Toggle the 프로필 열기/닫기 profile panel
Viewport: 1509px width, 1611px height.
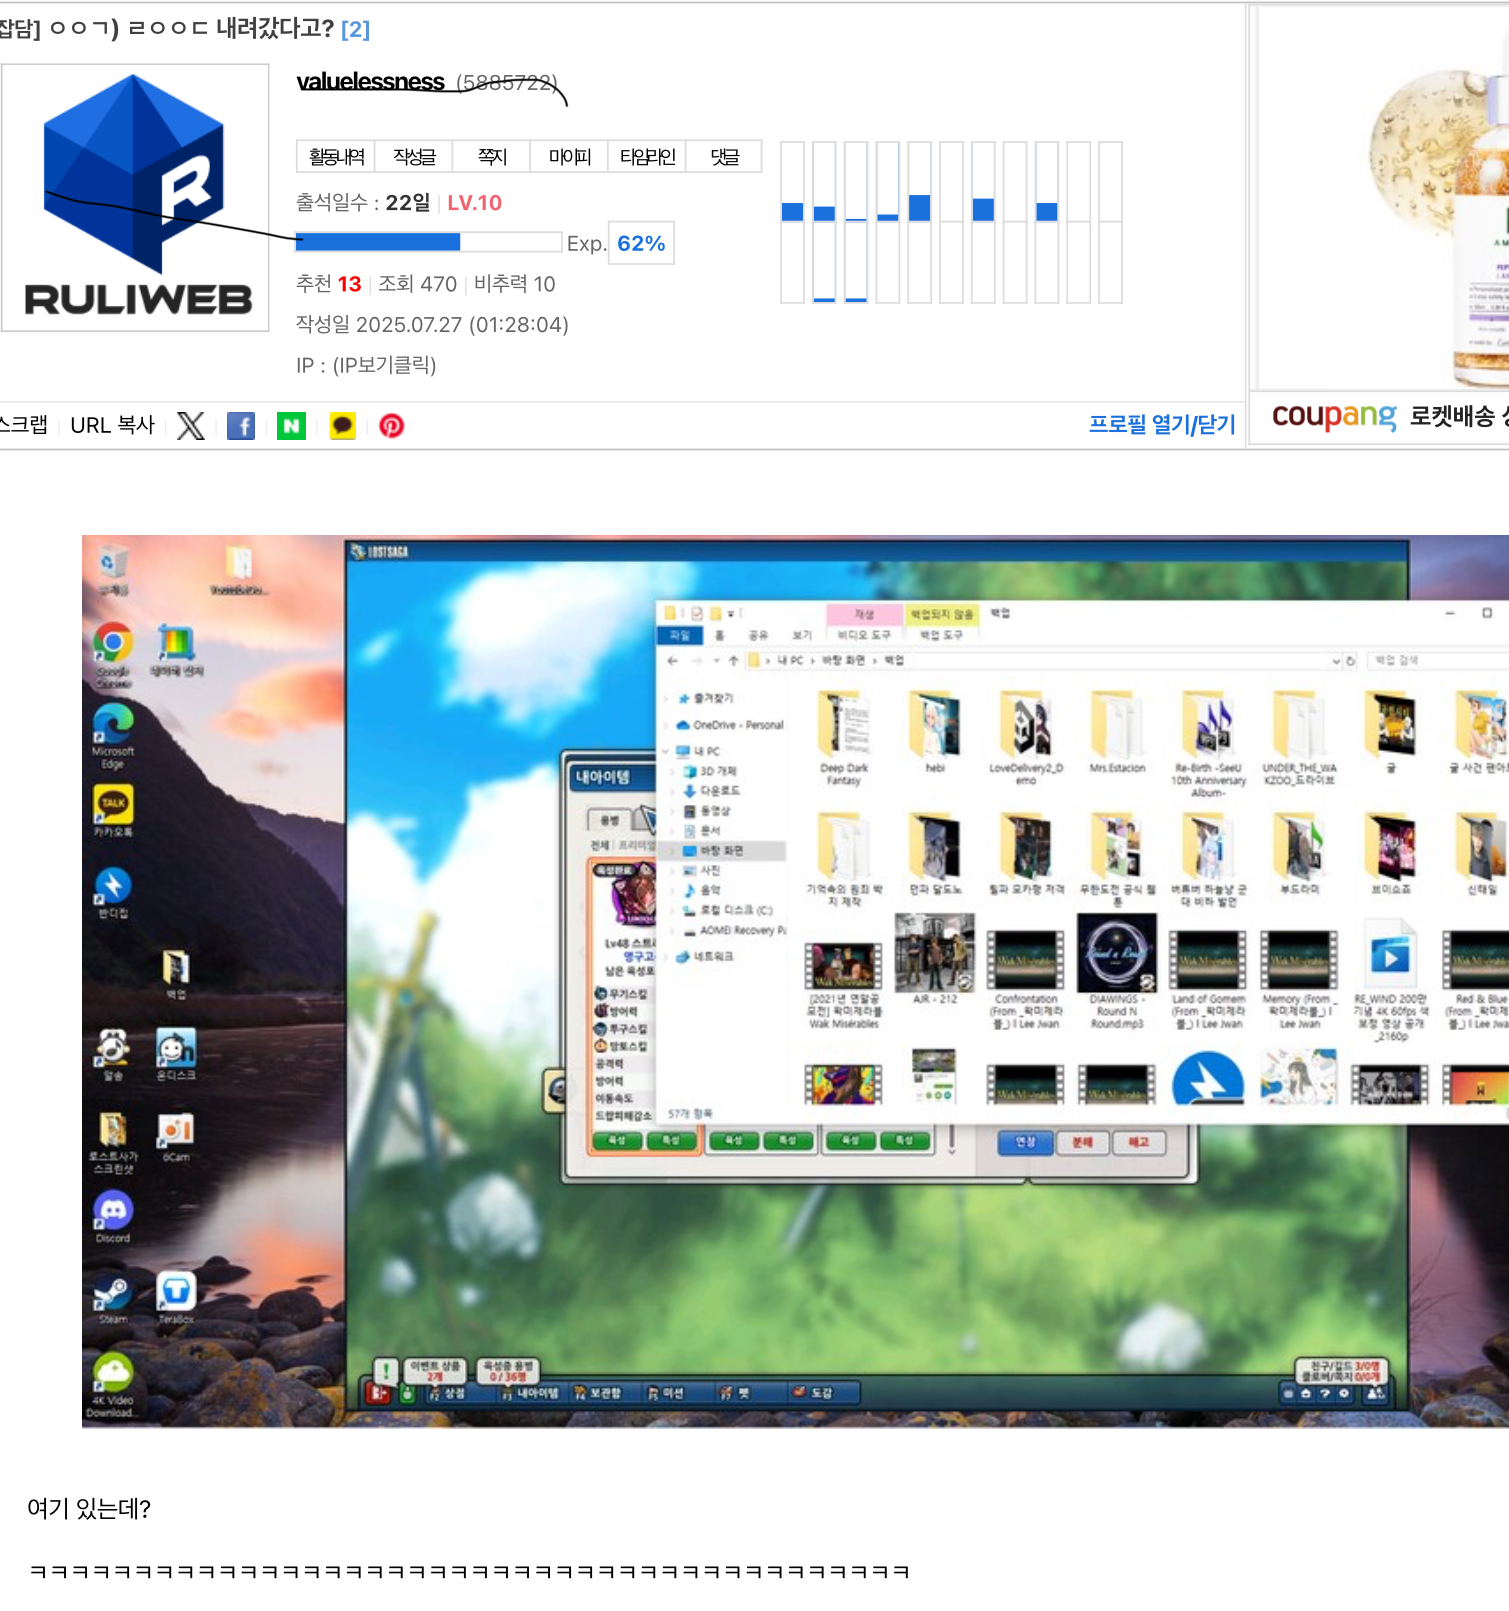[1161, 425]
